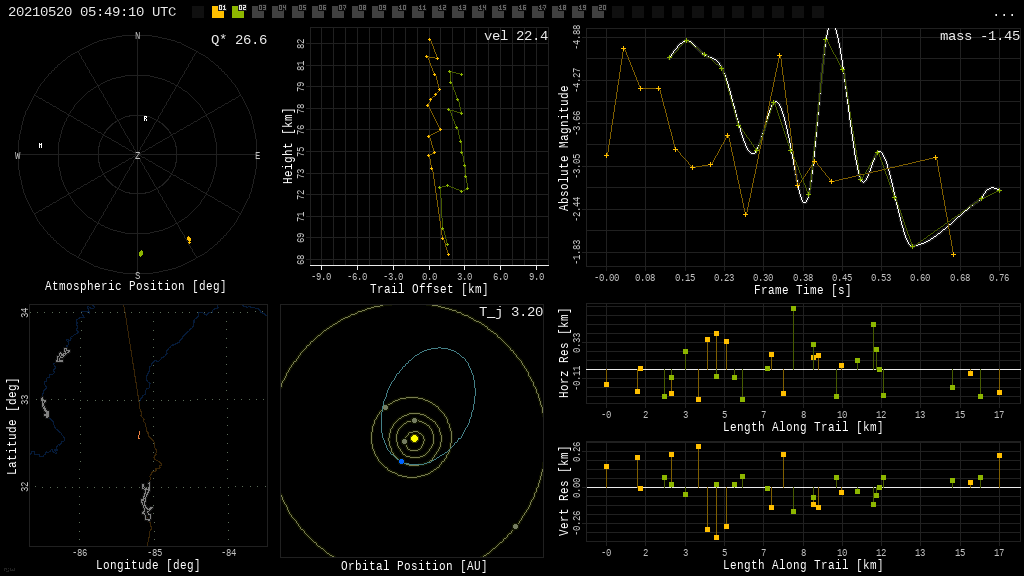Screen dimensions: 1024x576
Task: Click the vel 22.4 readout
Action: click(x=515, y=37)
